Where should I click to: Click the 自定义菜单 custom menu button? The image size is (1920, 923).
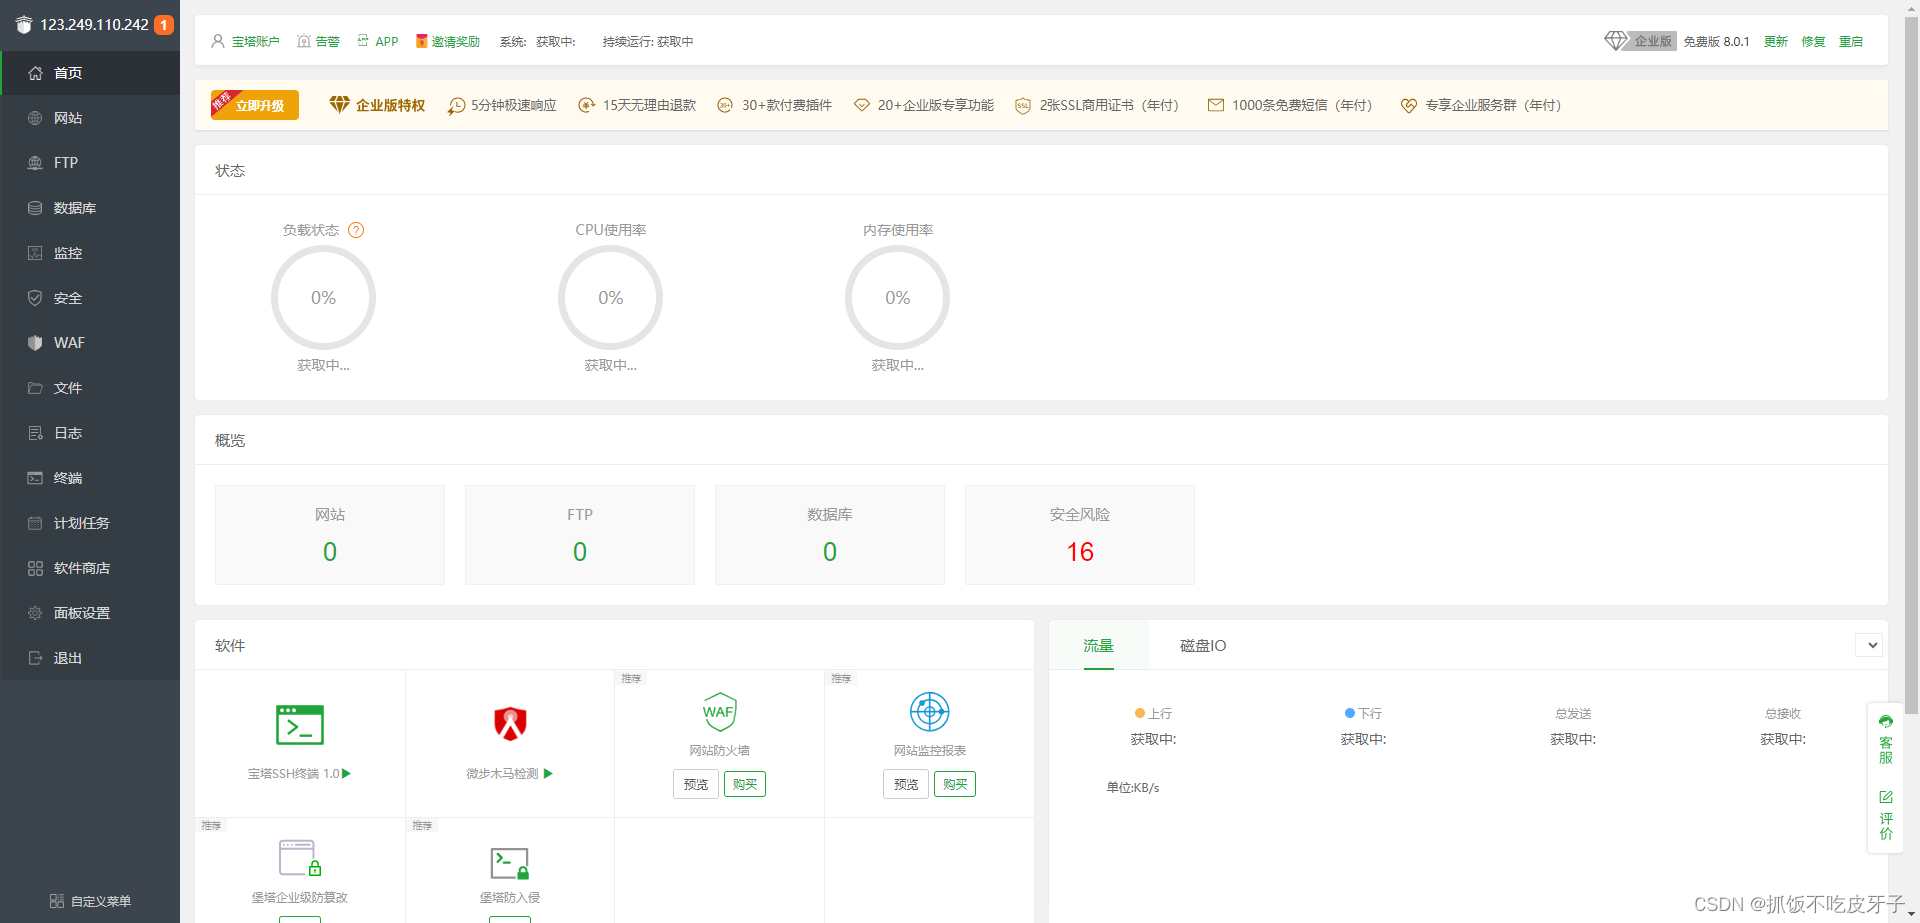(x=90, y=901)
